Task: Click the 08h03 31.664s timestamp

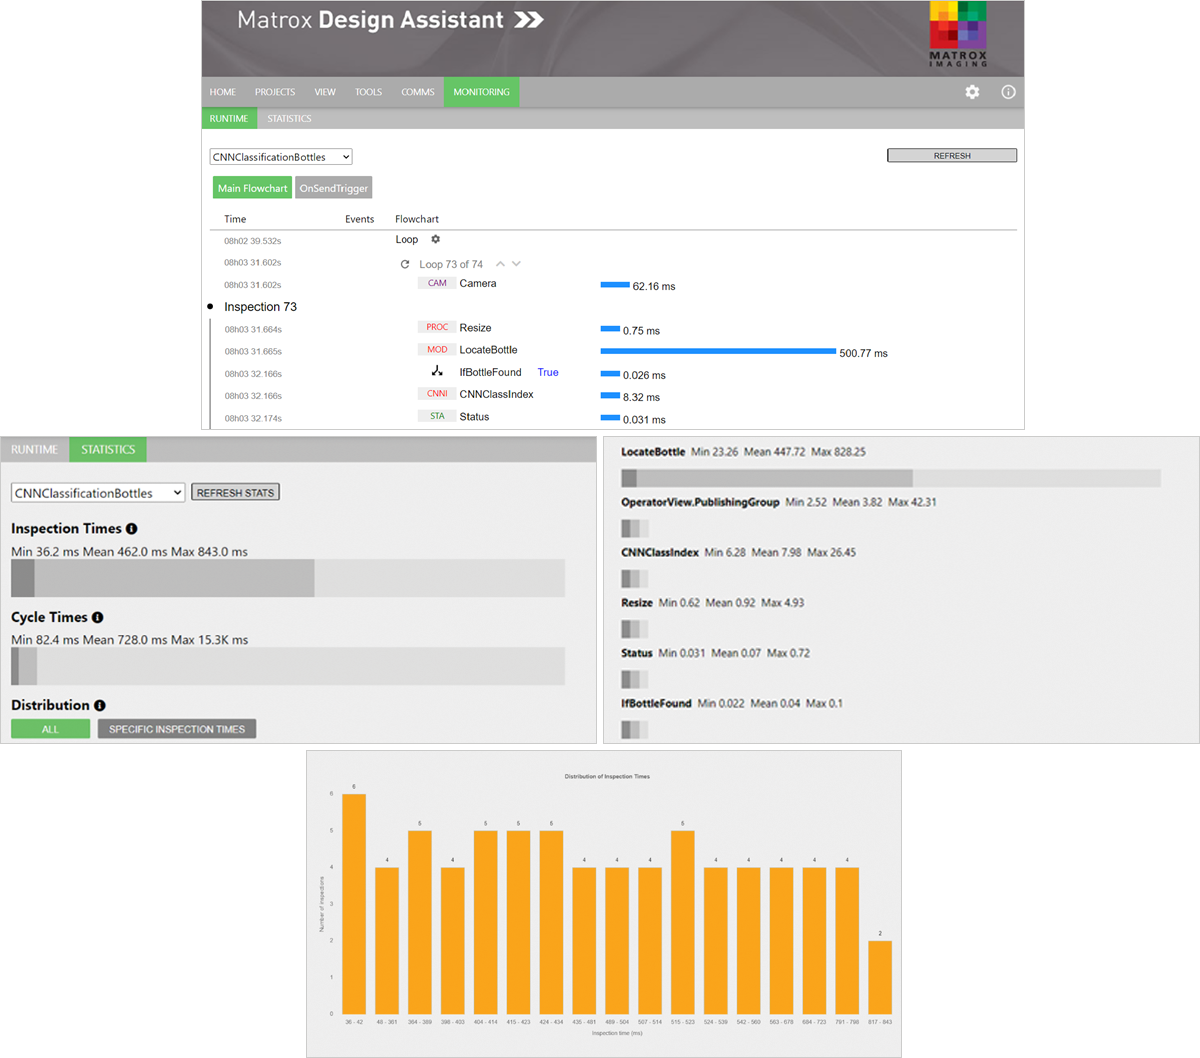Action: (x=253, y=329)
